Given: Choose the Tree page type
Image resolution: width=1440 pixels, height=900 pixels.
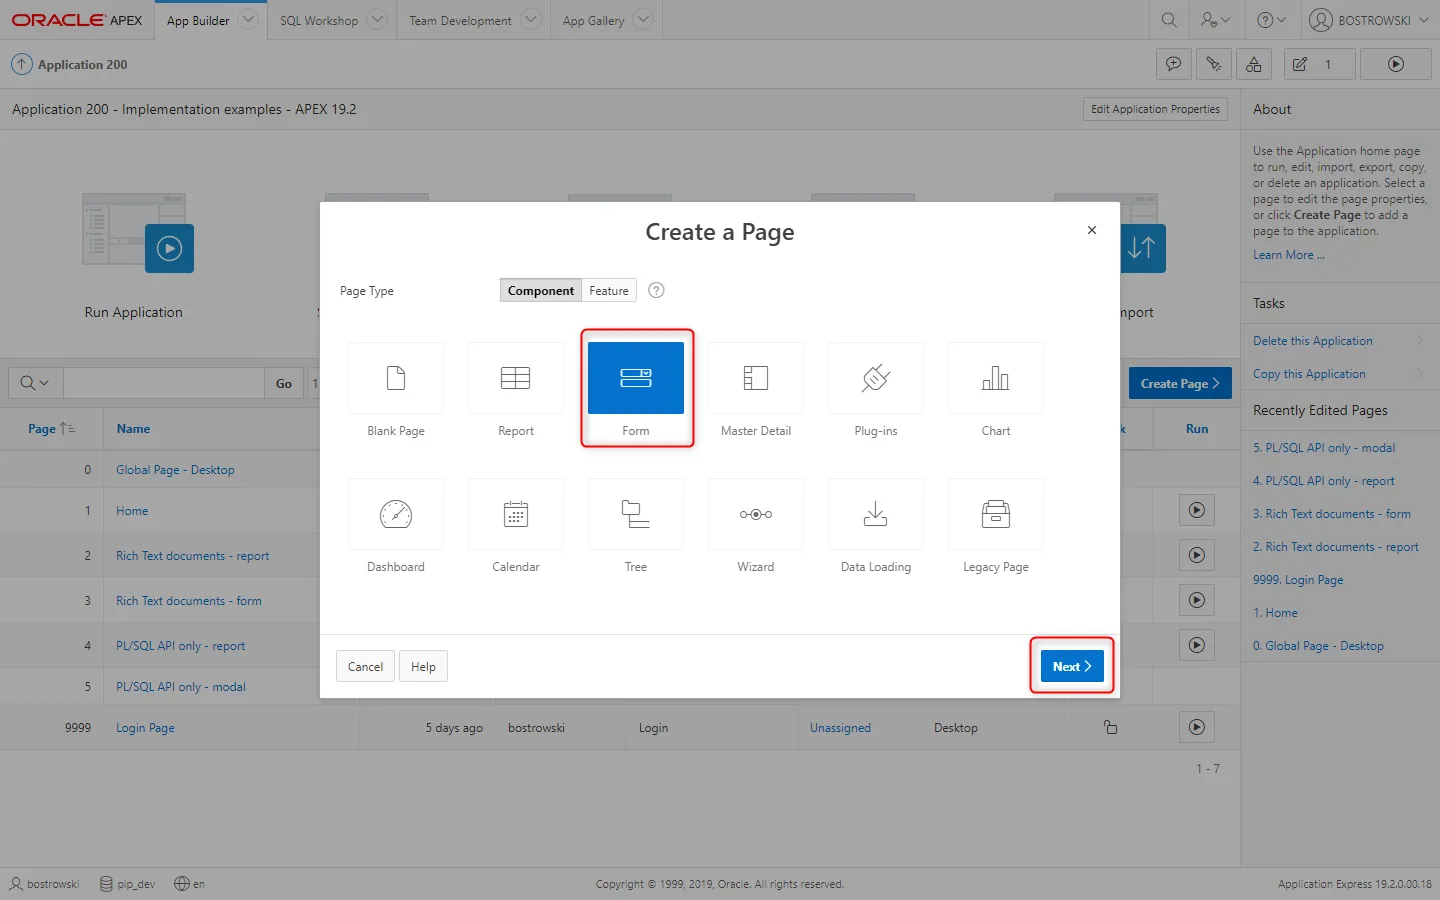Looking at the screenshot, I should pyautogui.click(x=636, y=514).
